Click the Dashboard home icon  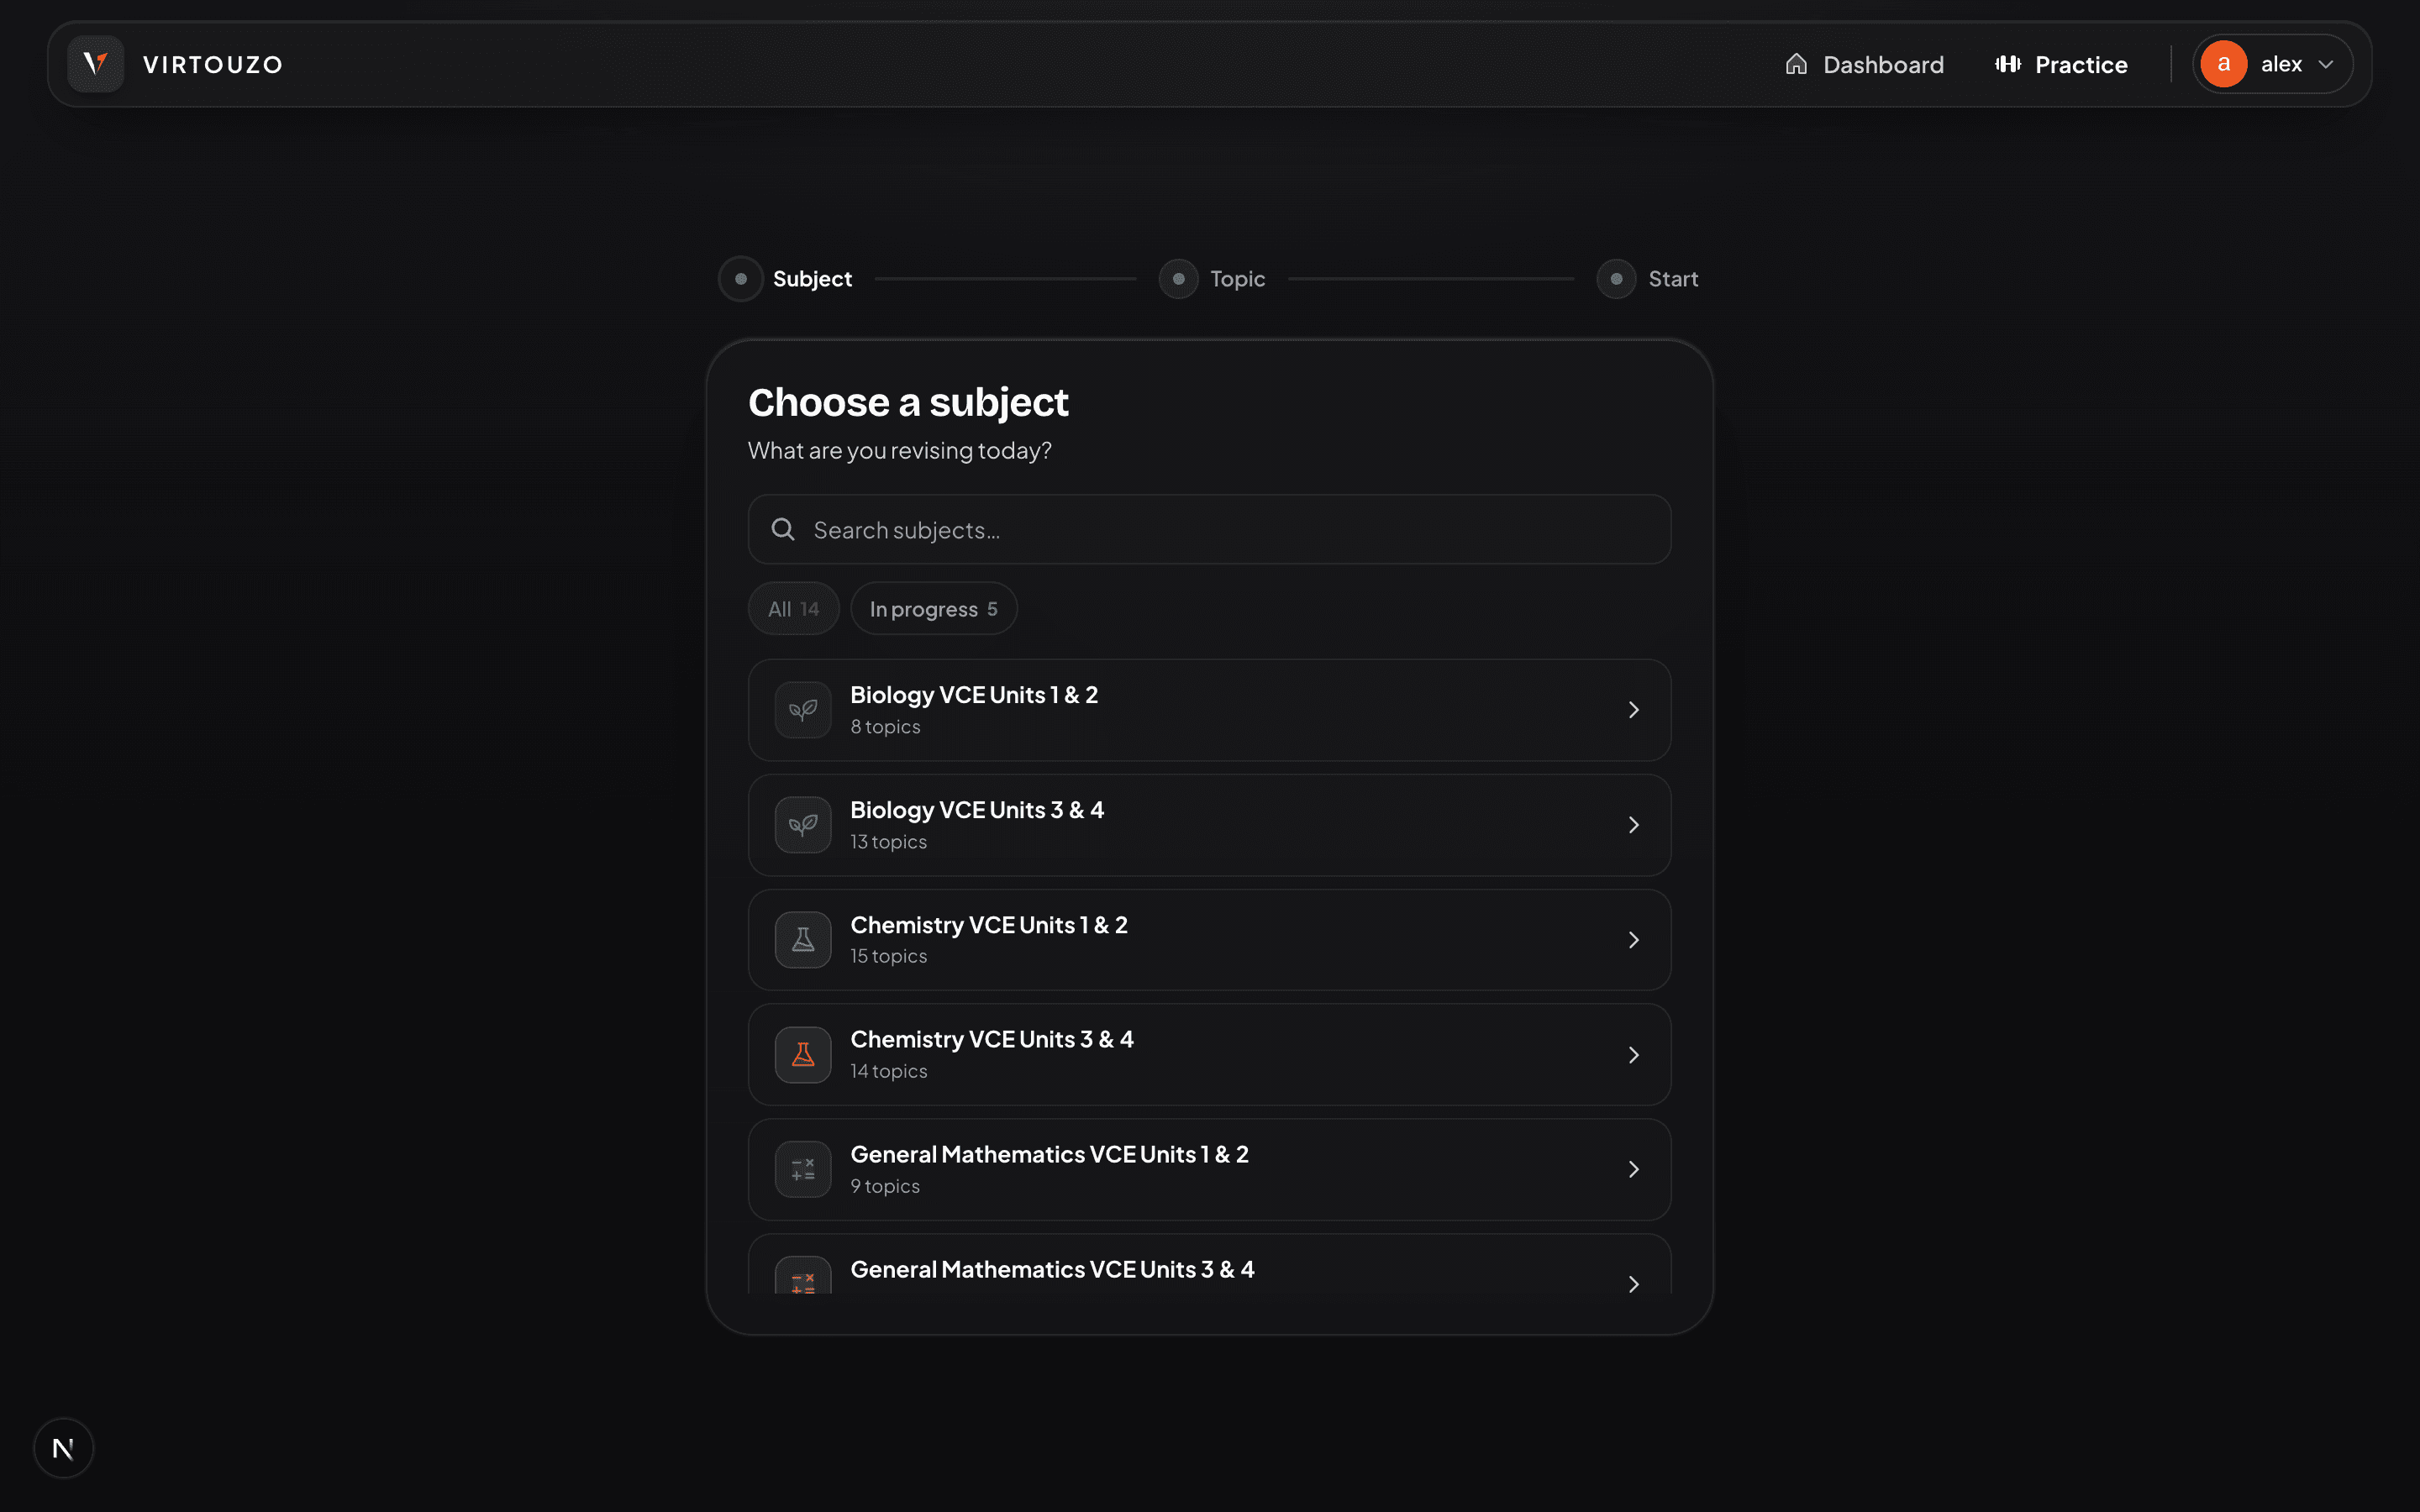(1796, 64)
